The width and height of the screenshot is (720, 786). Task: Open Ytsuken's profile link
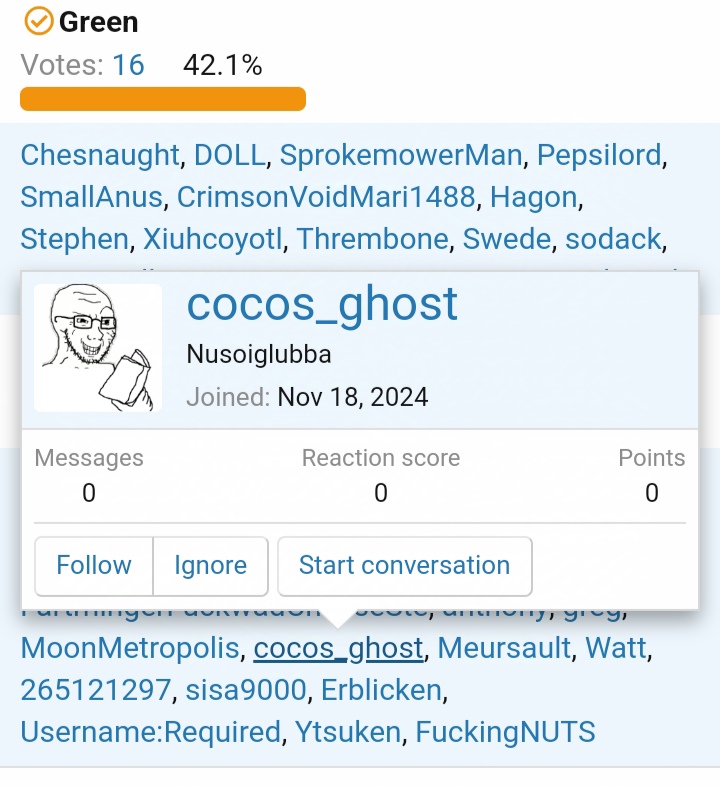pos(348,732)
